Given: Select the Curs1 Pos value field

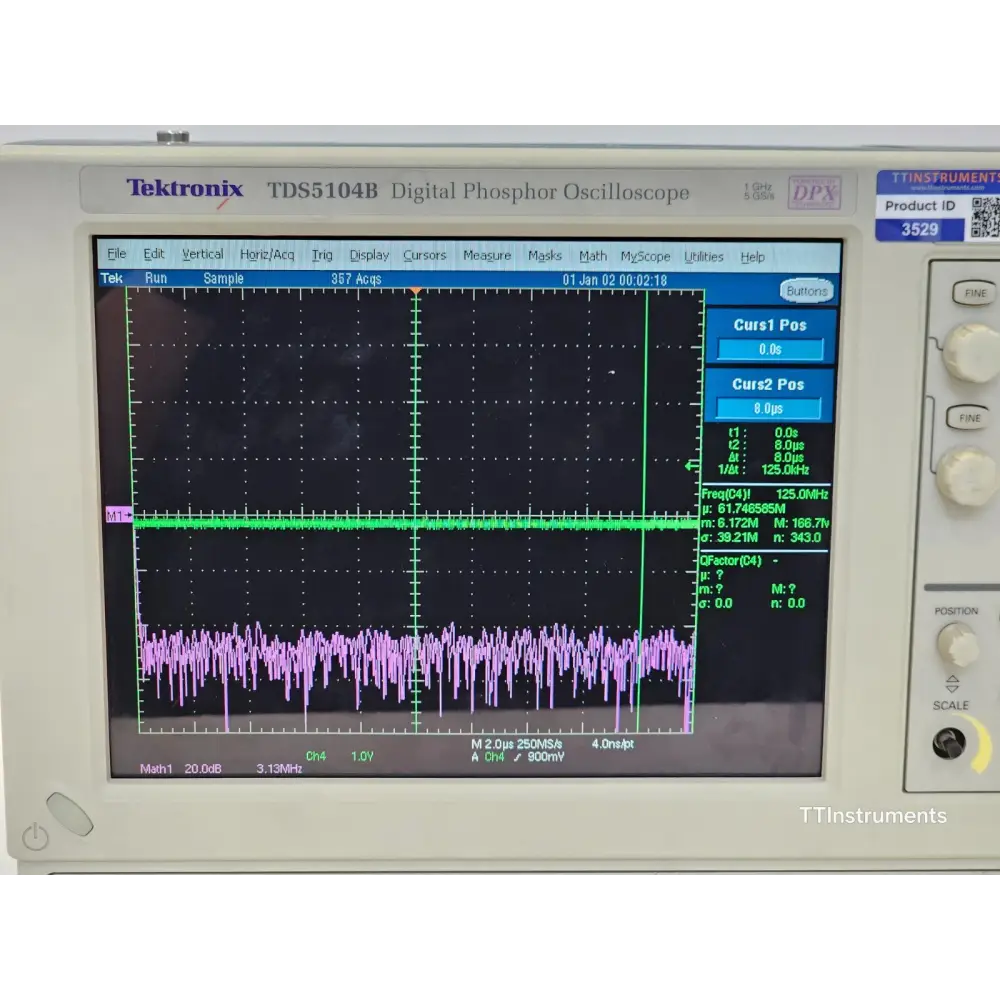Looking at the screenshot, I should point(770,349).
